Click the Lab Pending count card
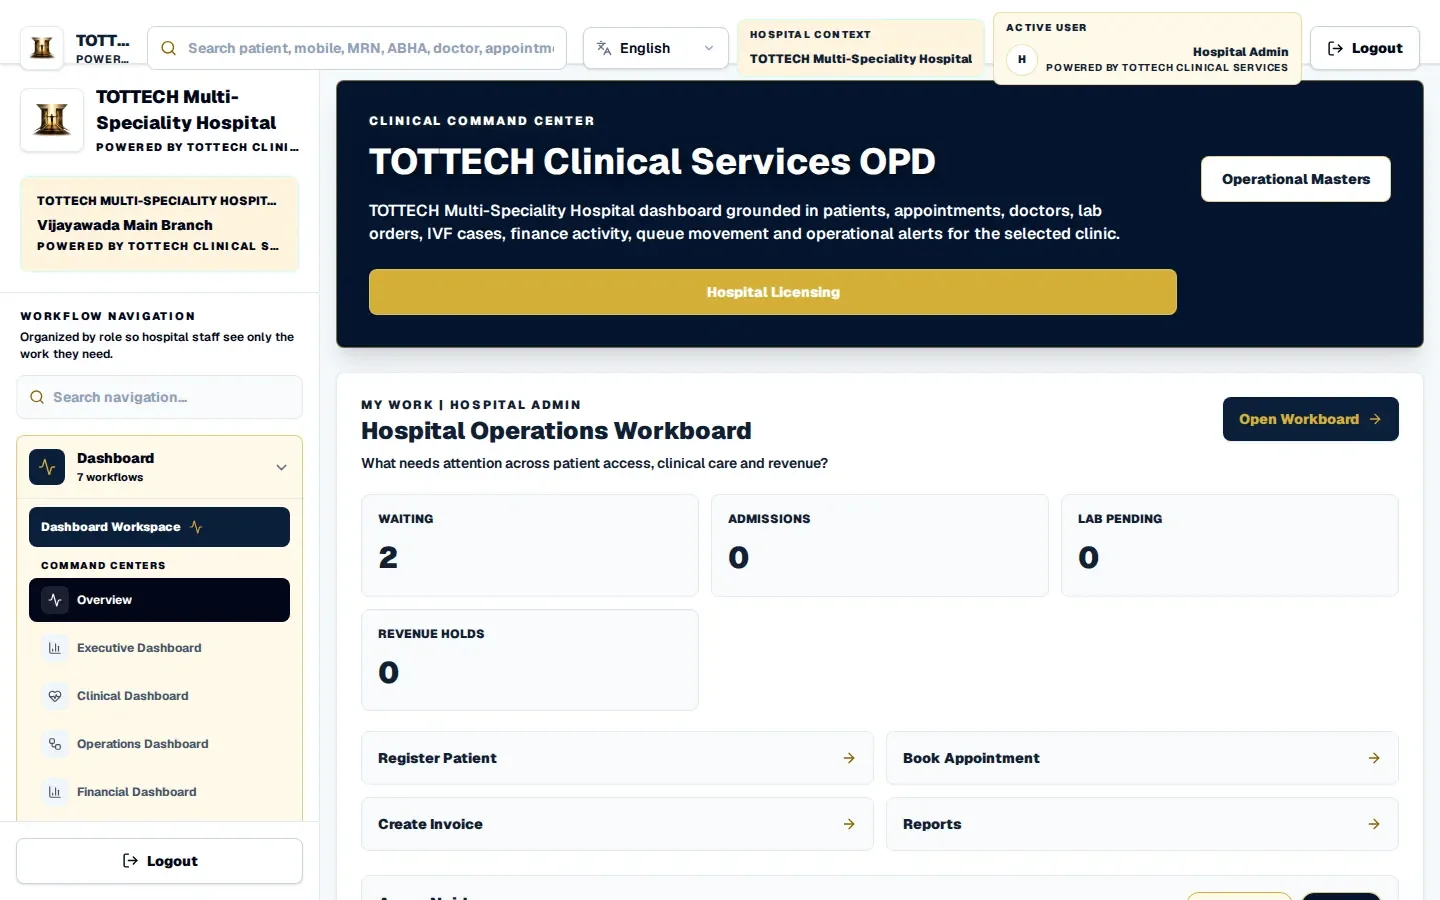The image size is (1440, 900). 1230,545
